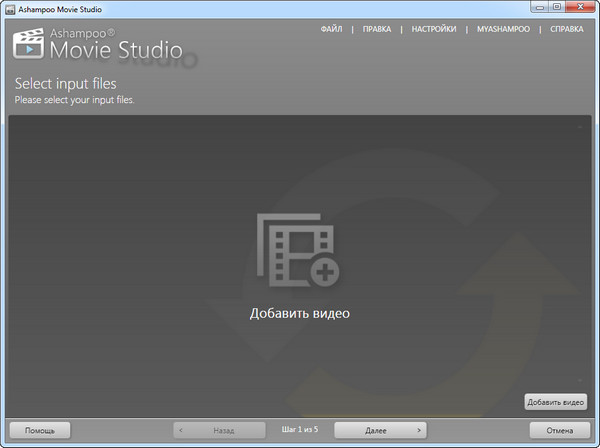Click the Назад back button

[x=219, y=430]
